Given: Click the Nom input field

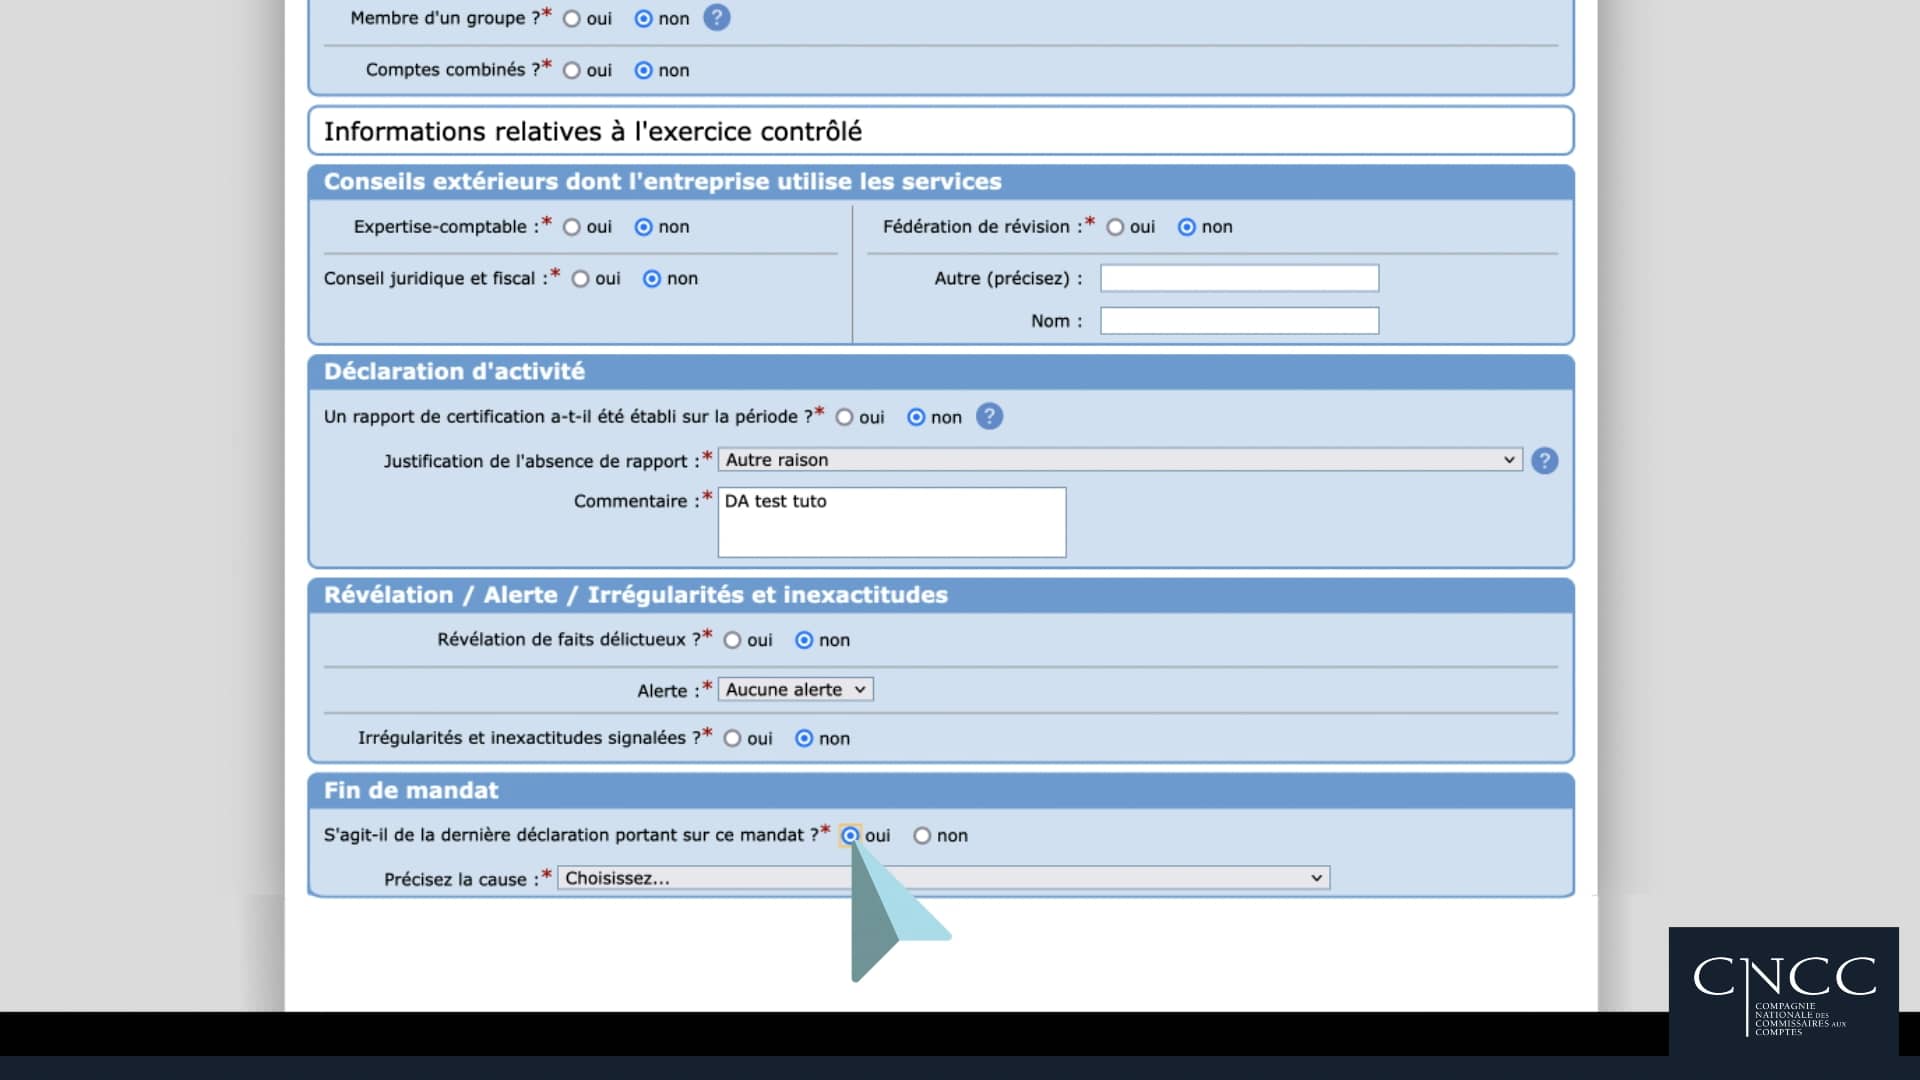Looking at the screenshot, I should [x=1239, y=321].
